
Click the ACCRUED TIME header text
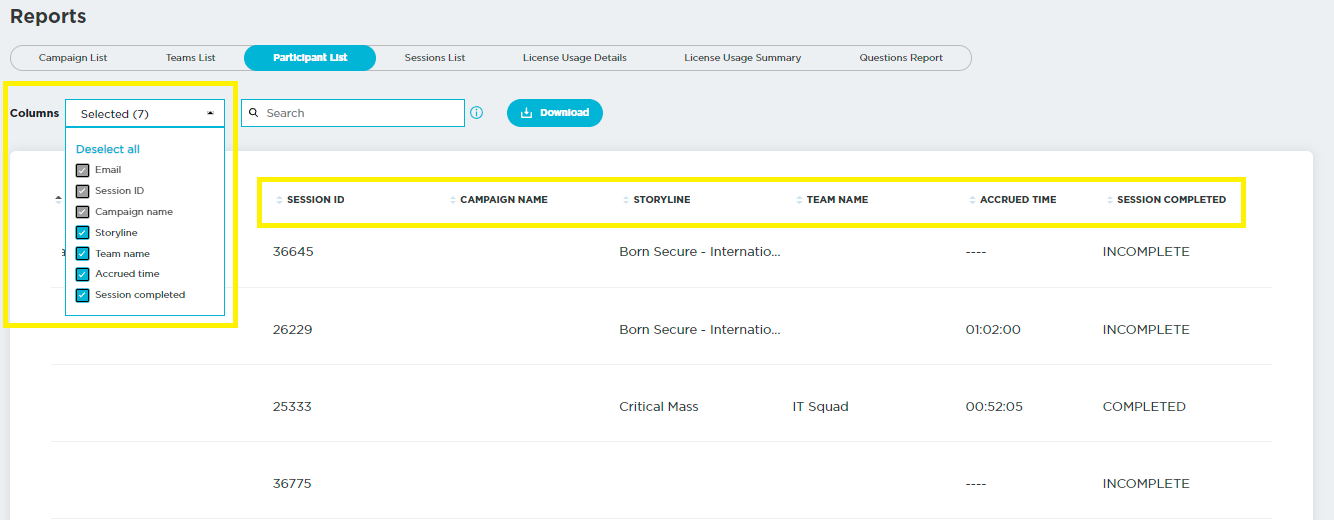pyautogui.click(x=1018, y=200)
